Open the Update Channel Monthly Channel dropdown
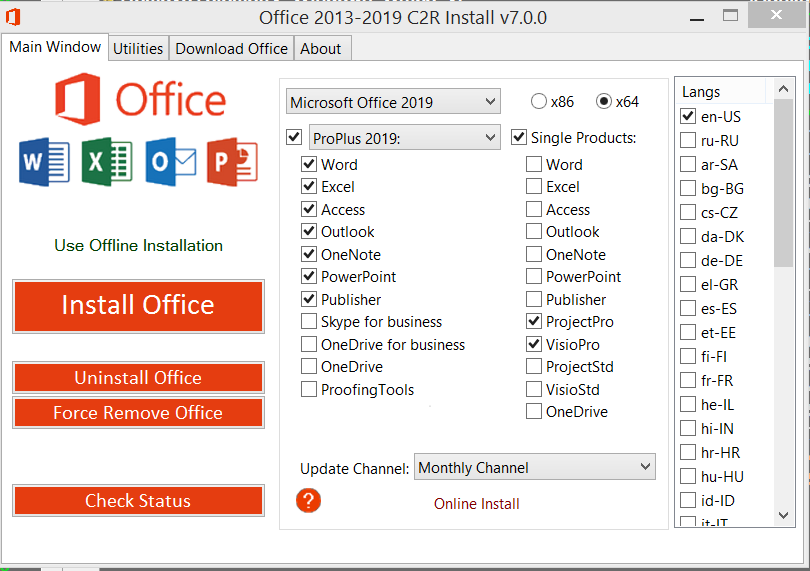Viewport: 810px width, 571px height. point(535,467)
